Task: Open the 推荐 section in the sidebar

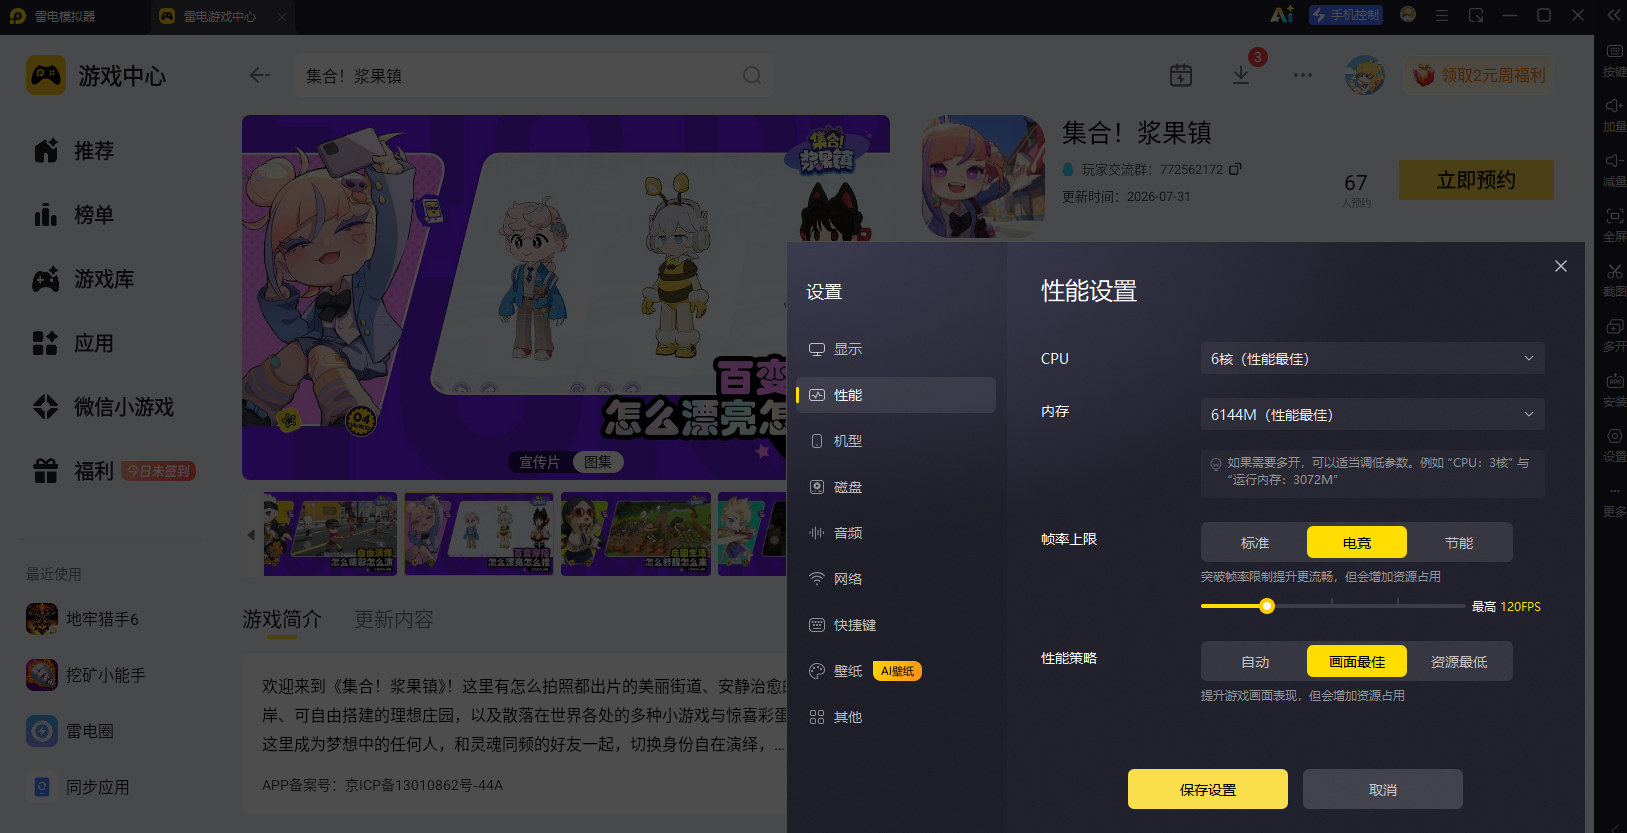Action: 74,151
